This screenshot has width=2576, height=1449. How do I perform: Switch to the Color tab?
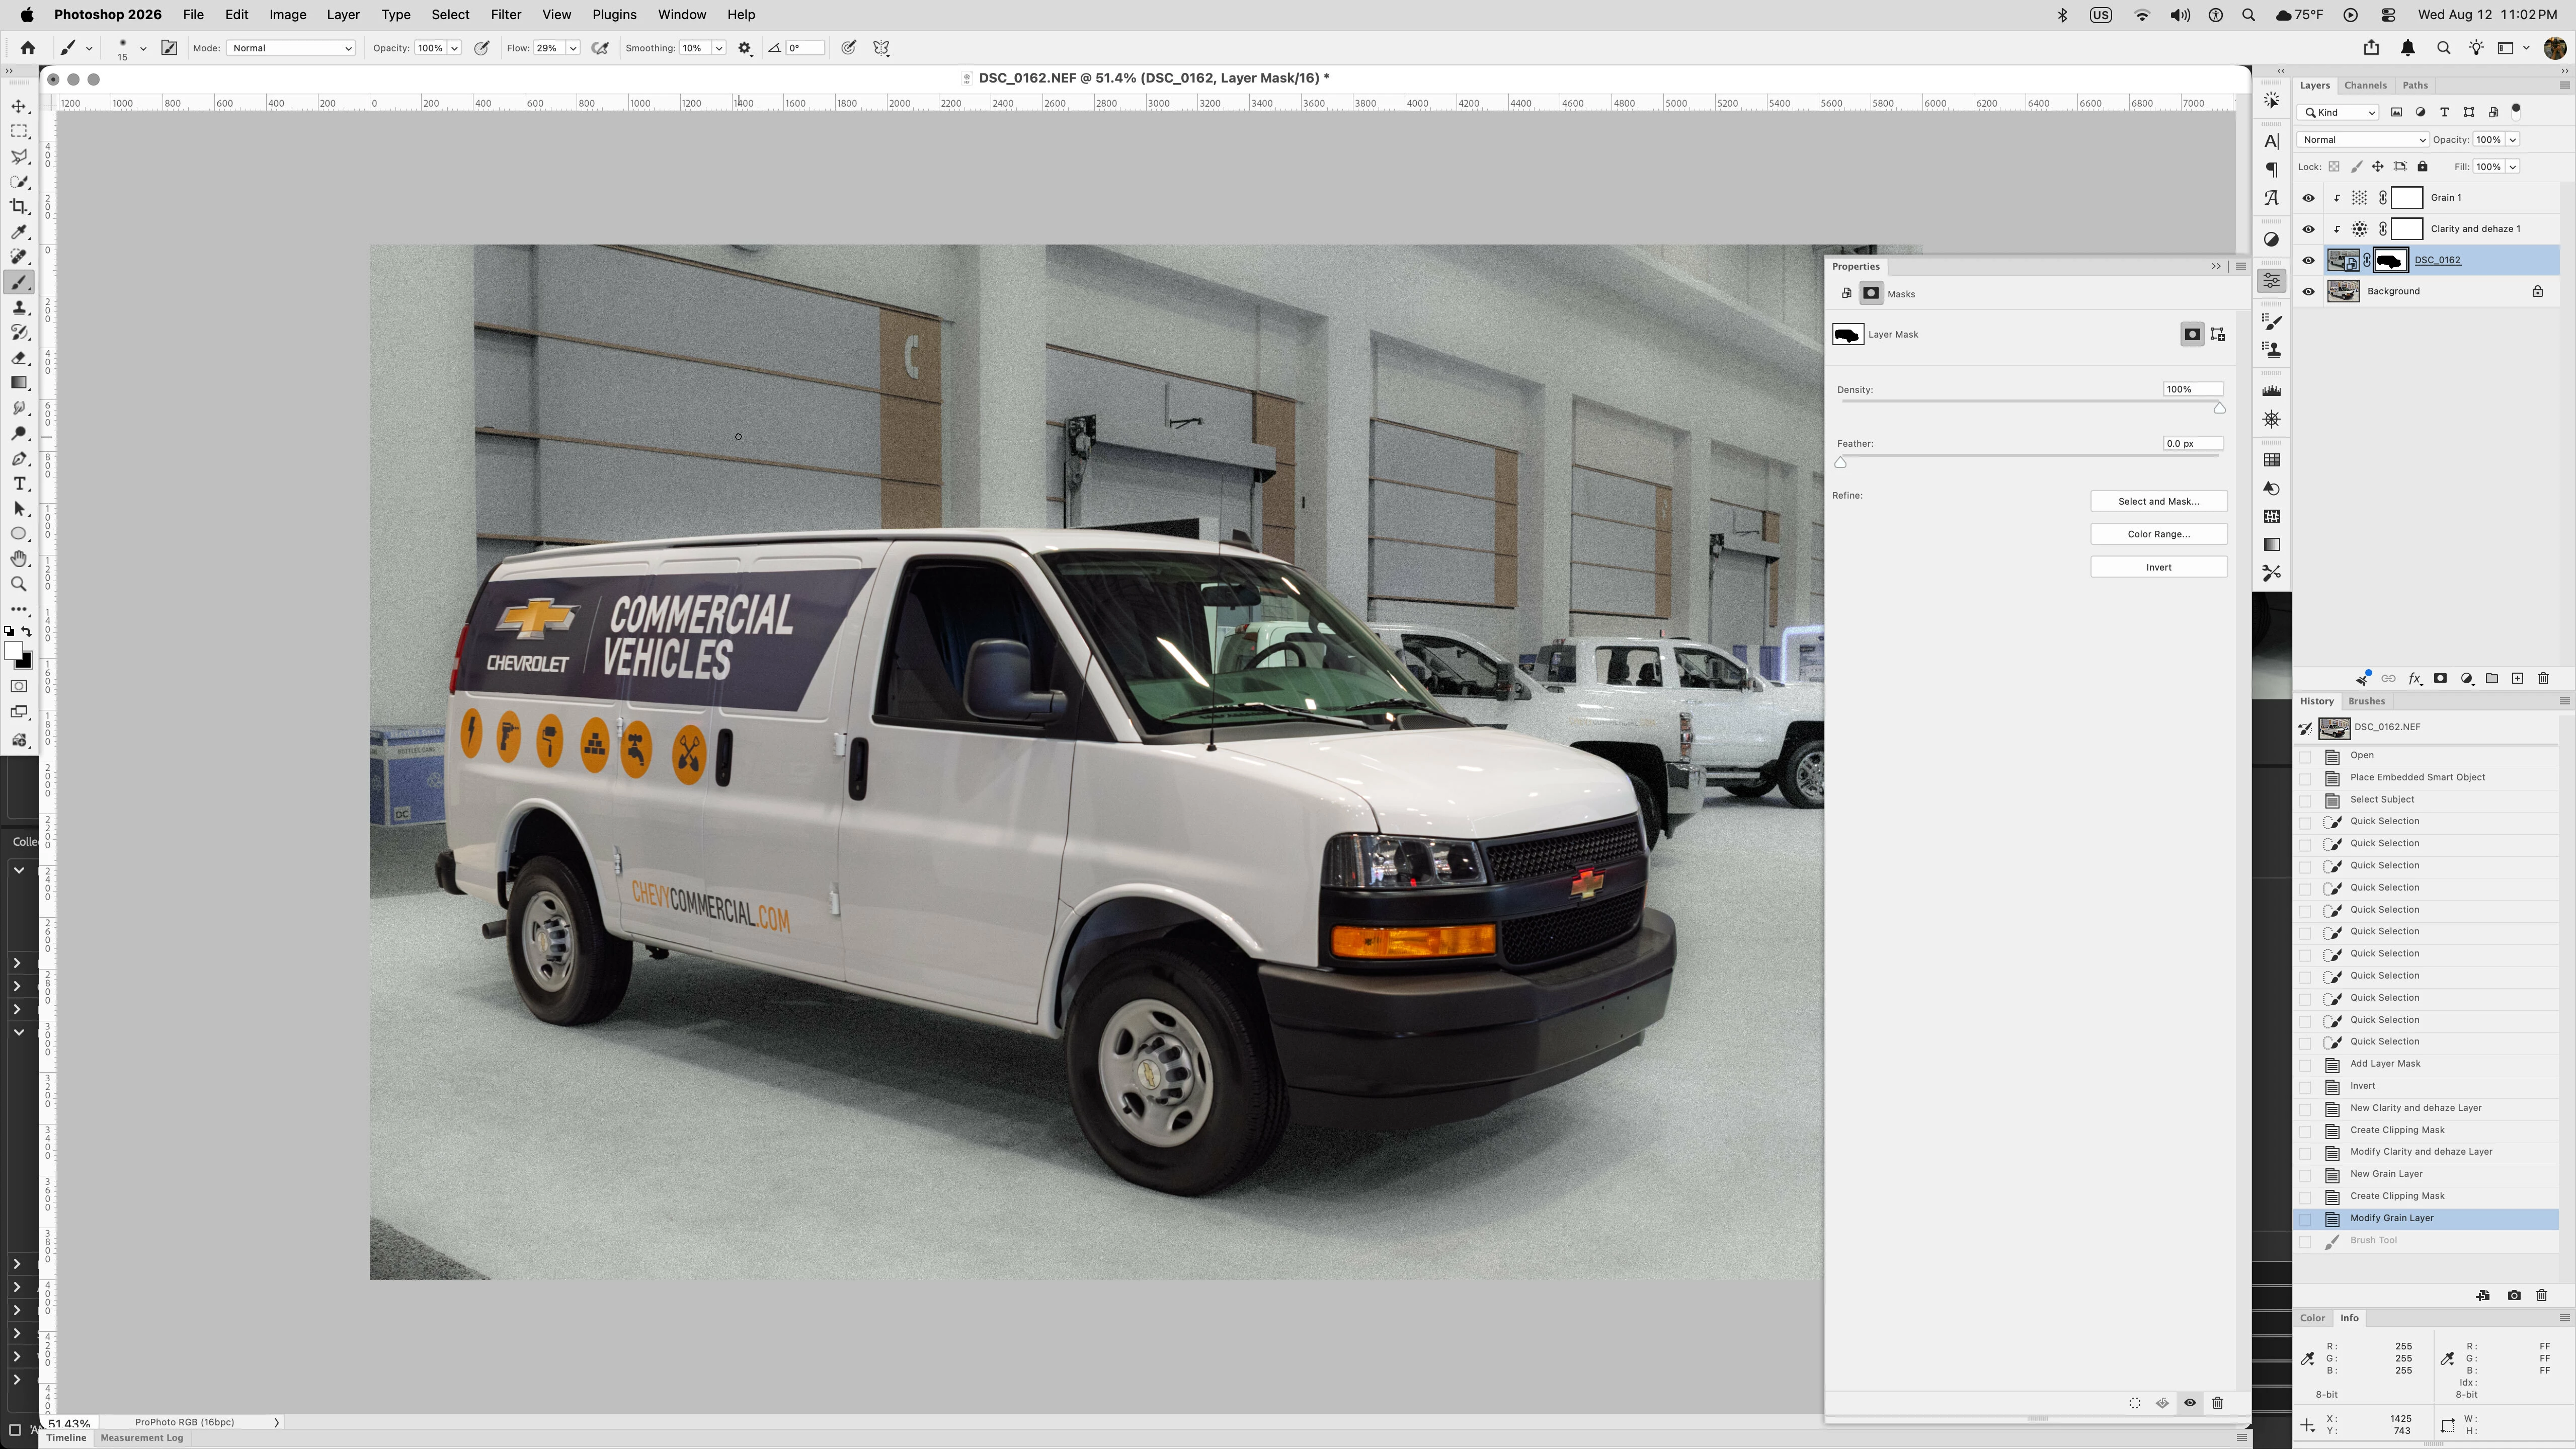(2312, 1319)
